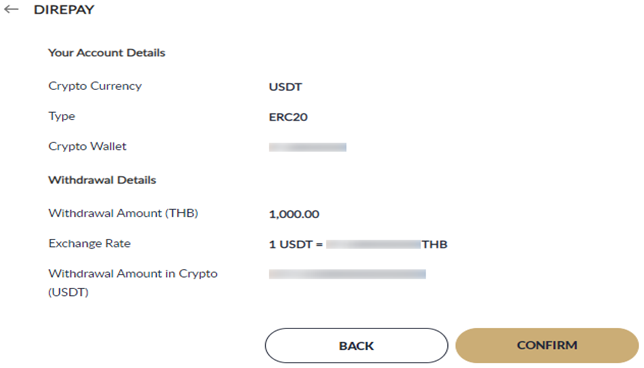Confirm the withdrawal with CONFIRM button
Image resolution: width=644 pixels, height=368 pixels.
tap(547, 345)
